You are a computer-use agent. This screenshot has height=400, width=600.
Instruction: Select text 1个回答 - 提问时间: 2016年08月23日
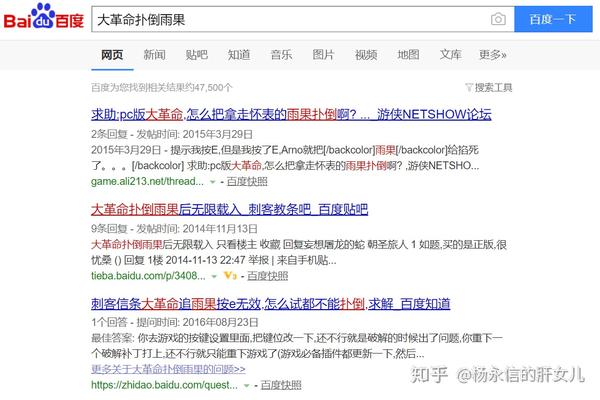pos(174,322)
